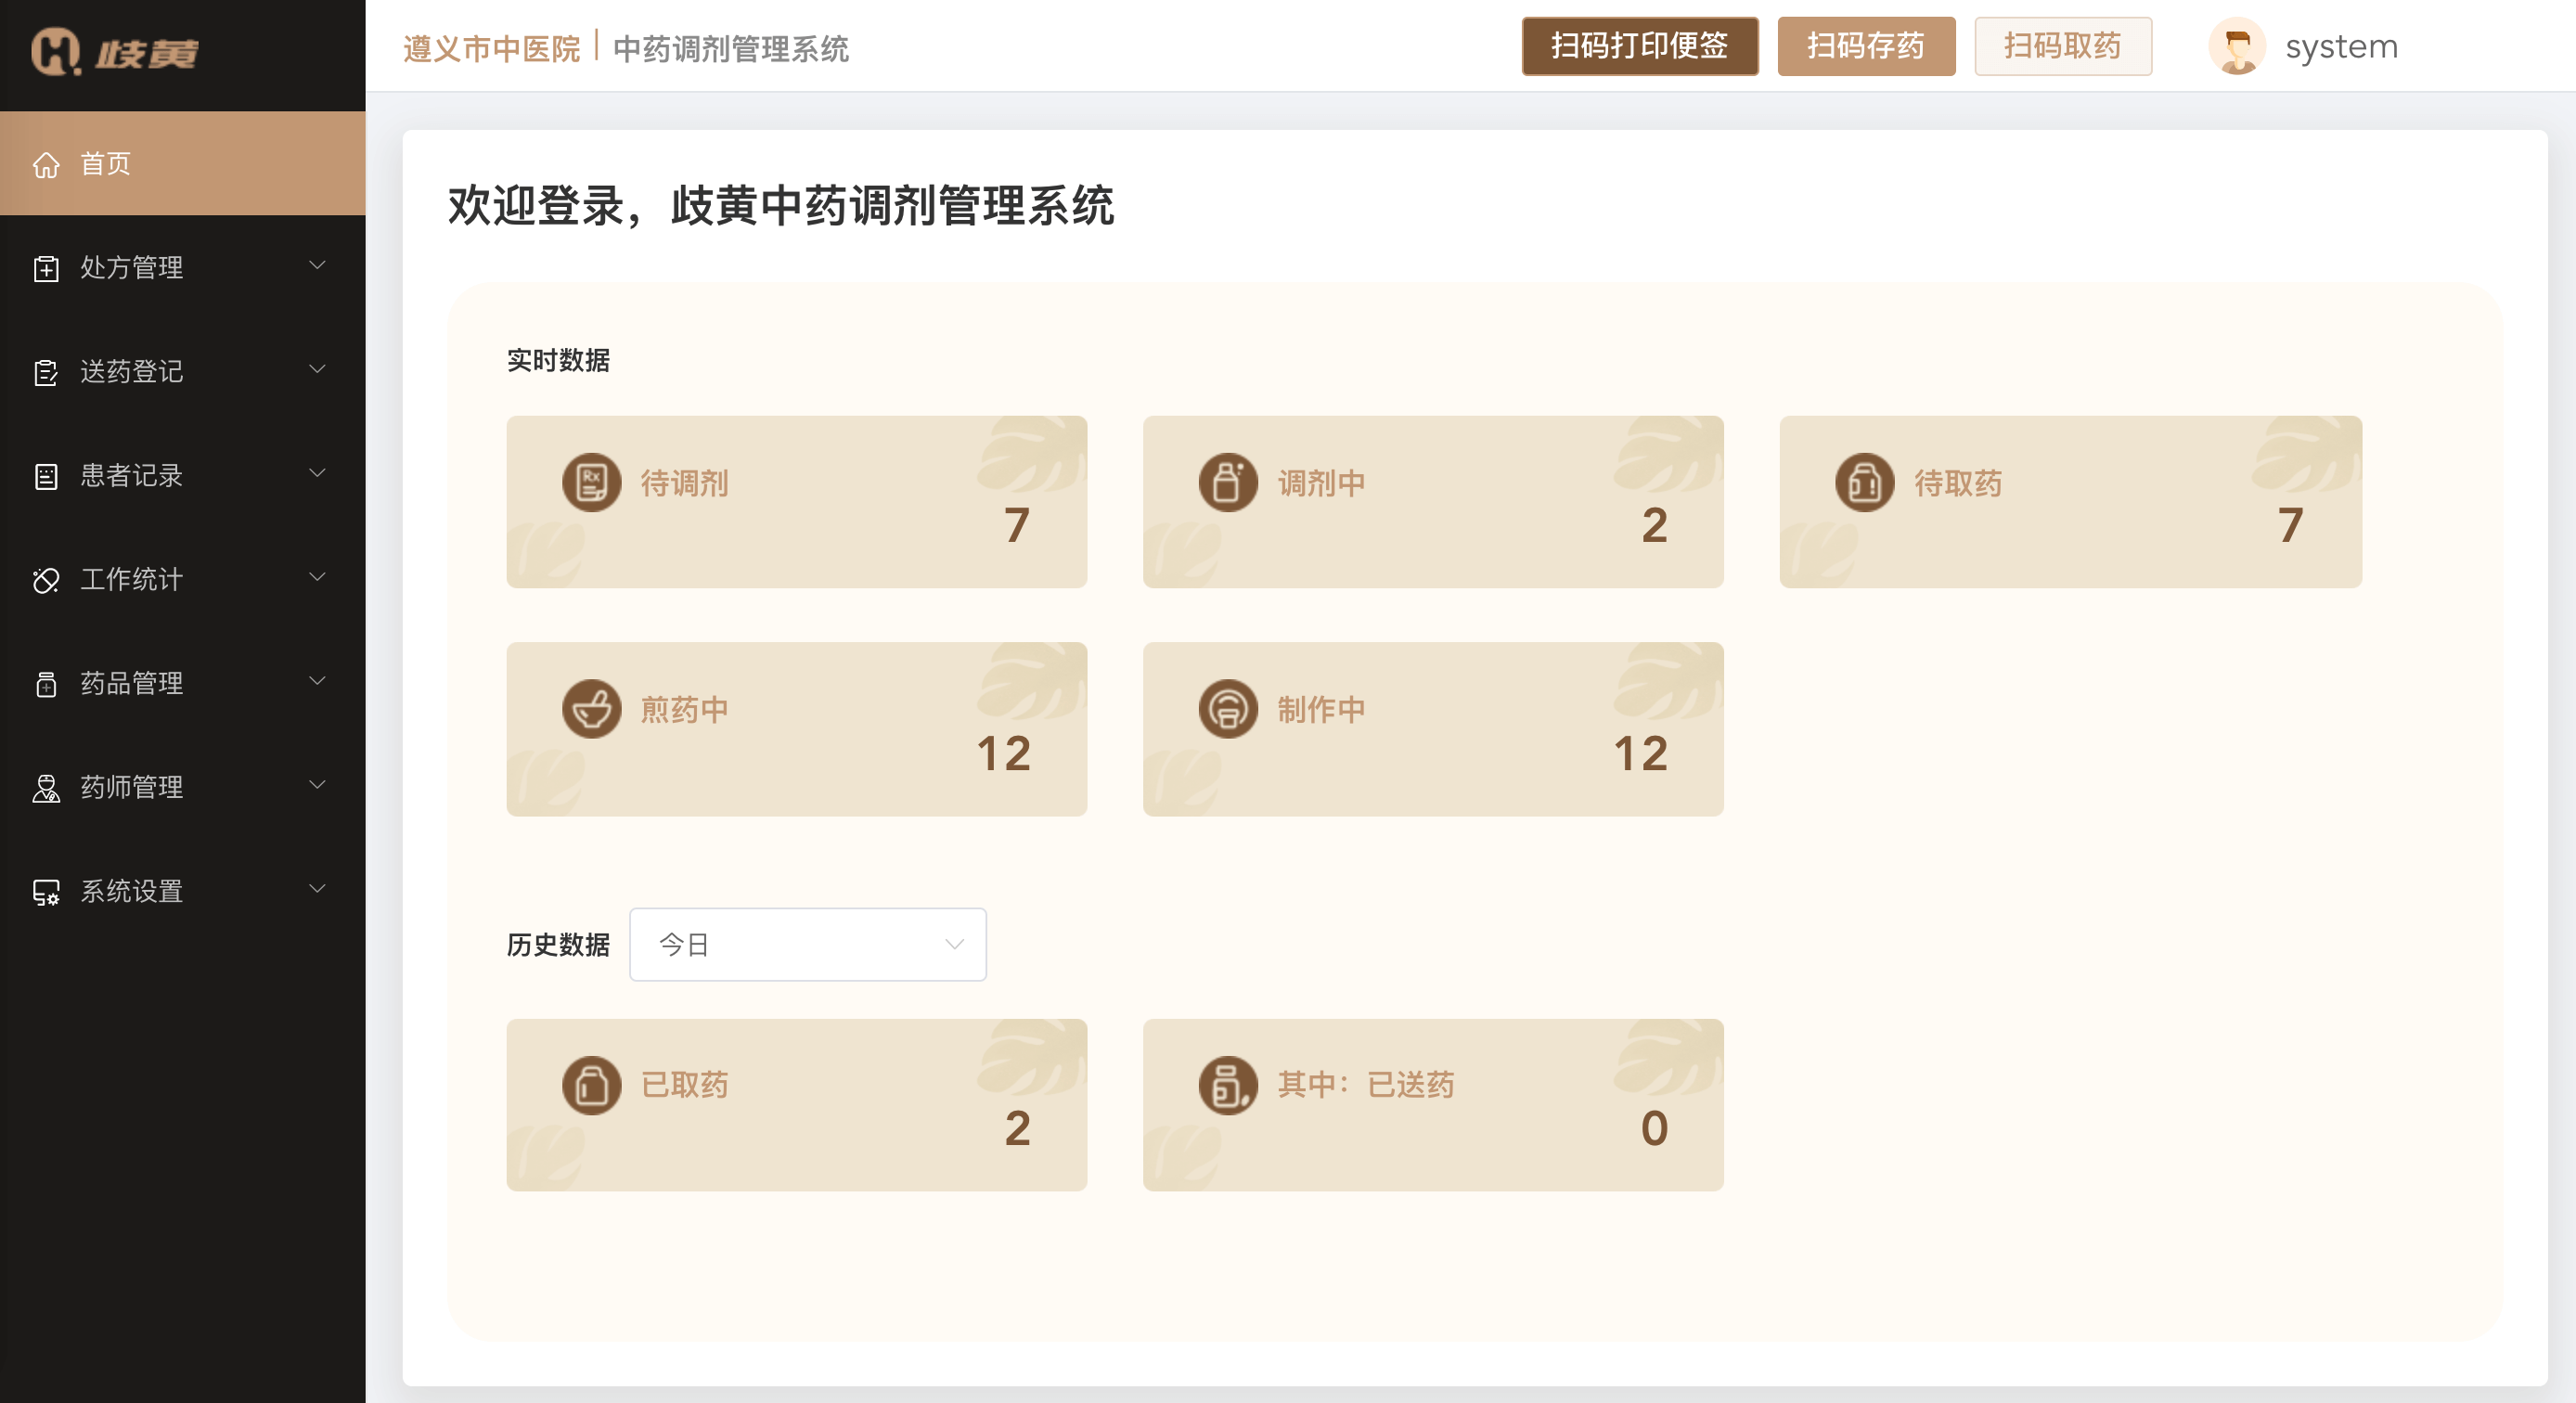The width and height of the screenshot is (2576, 1403).
Task: Expand the 系统设置 menu chevron
Action: coord(318,889)
